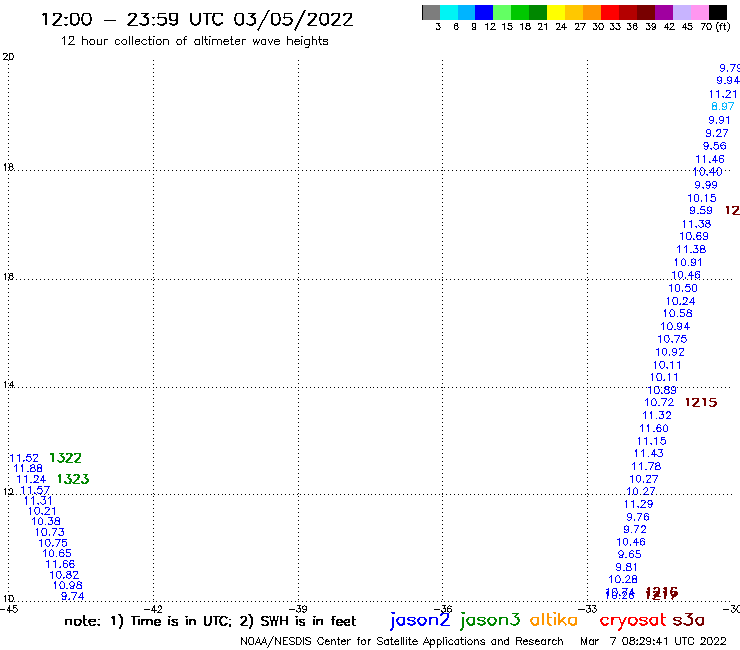Viewport: 740px width, 650px height.
Task: Click the '10.50' wave height value
Action: tap(683, 288)
